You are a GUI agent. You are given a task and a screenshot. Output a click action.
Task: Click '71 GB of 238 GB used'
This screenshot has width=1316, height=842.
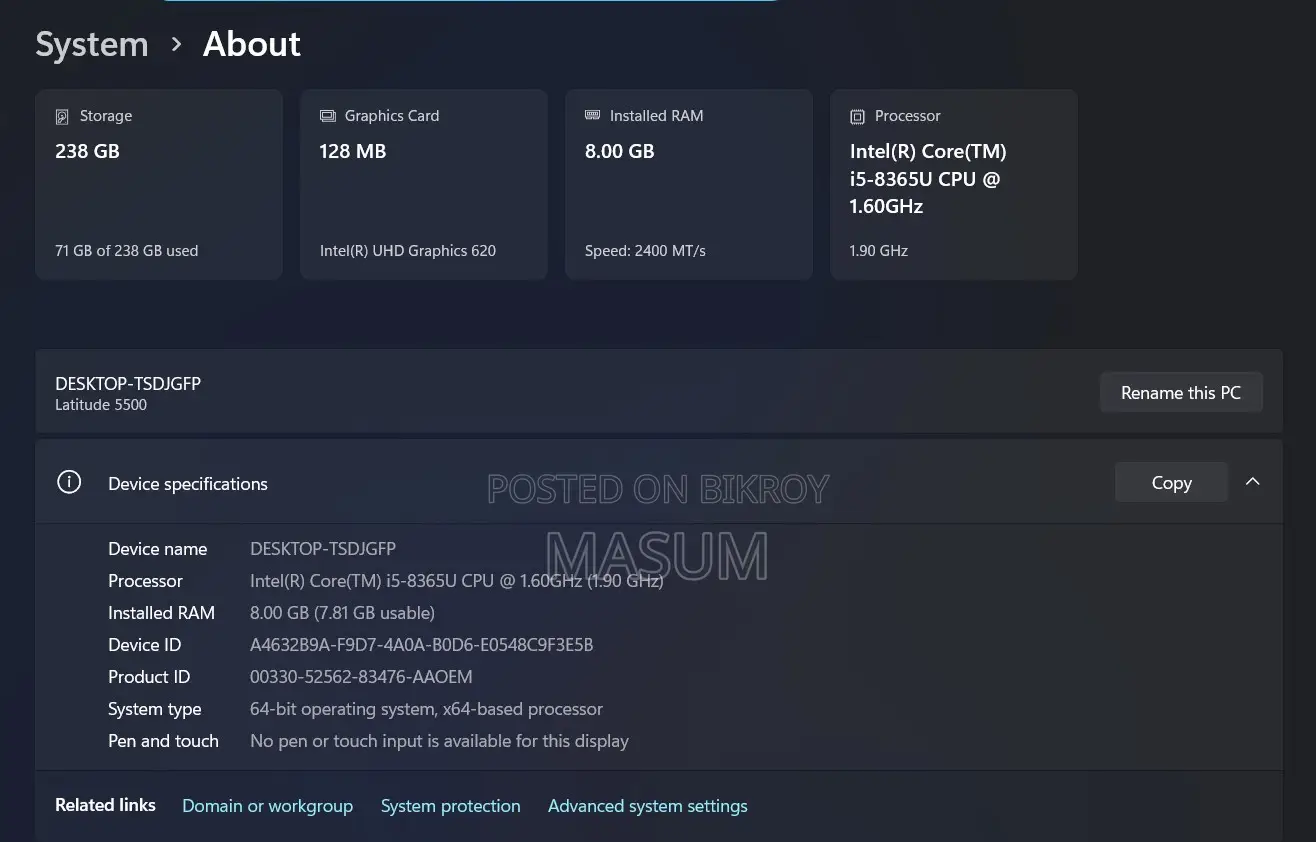point(127,251)
